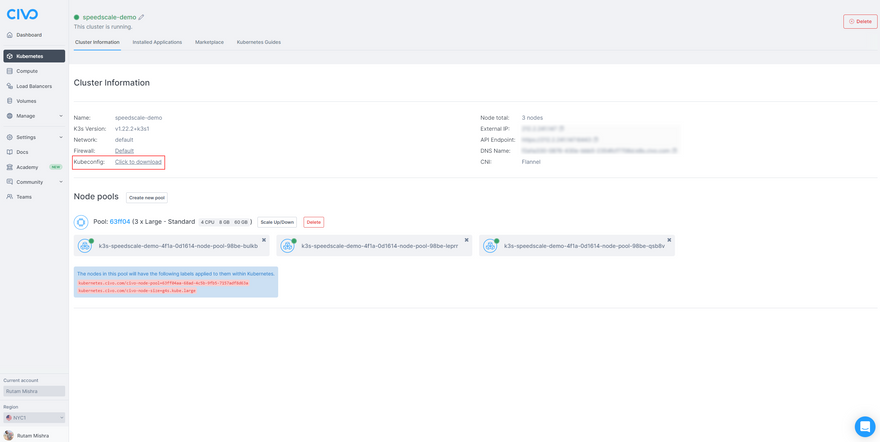Open the chat widget bubble
880x442 pixels.
pos(864,426)
